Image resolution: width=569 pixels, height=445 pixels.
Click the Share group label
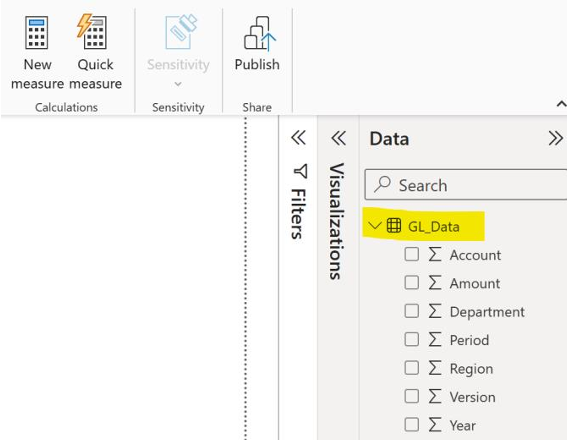click(257, 107)
